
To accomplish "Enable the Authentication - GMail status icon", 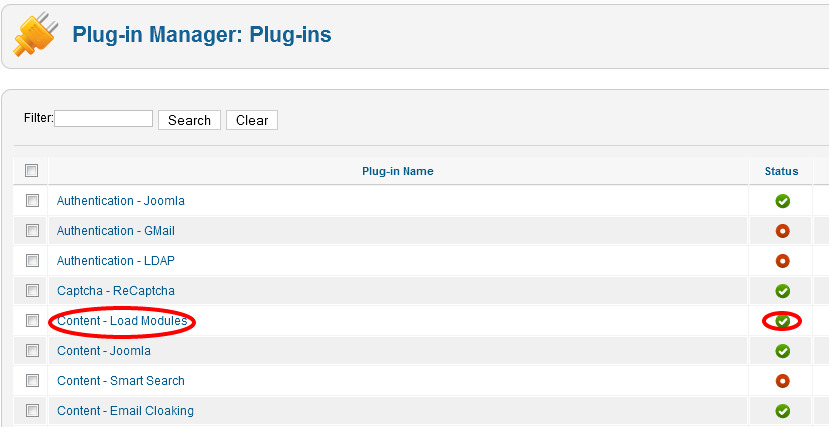I will pyautogui.click(x=782, y=231).
